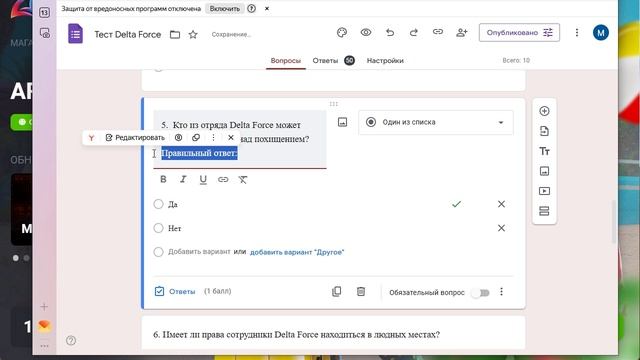Open selection popup three-dot menu
The width and height of the screenshot is (640, 360).
tap(213, 138)
